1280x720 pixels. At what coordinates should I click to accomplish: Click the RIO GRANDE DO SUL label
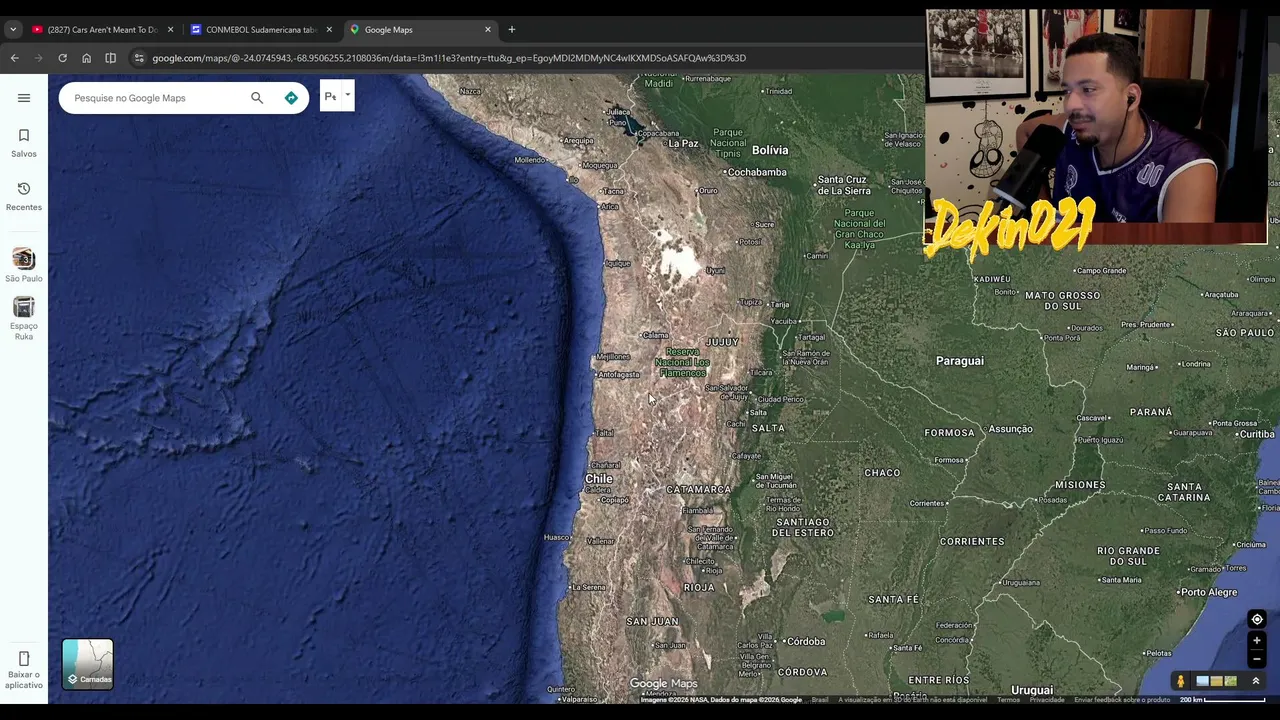click(1128, 556)
